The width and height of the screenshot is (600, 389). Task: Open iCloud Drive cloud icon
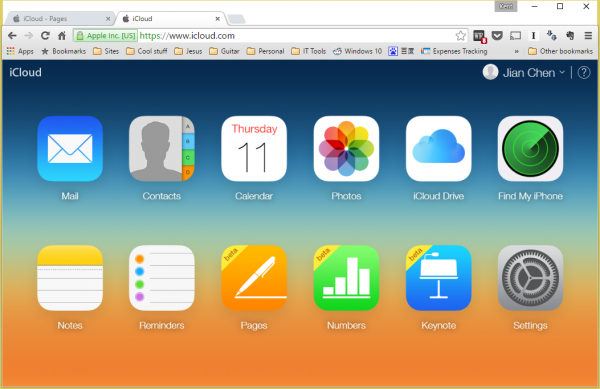439,148
